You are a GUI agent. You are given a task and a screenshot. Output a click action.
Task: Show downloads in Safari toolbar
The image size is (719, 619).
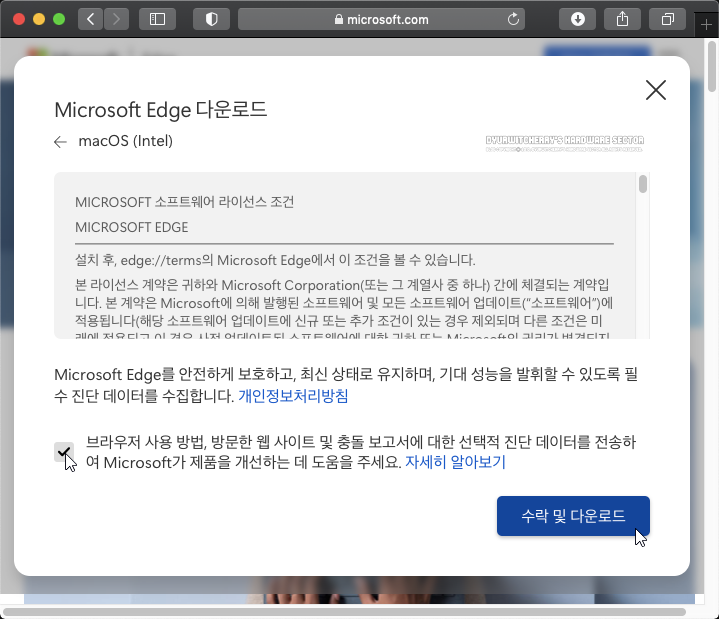coord(577,19)
